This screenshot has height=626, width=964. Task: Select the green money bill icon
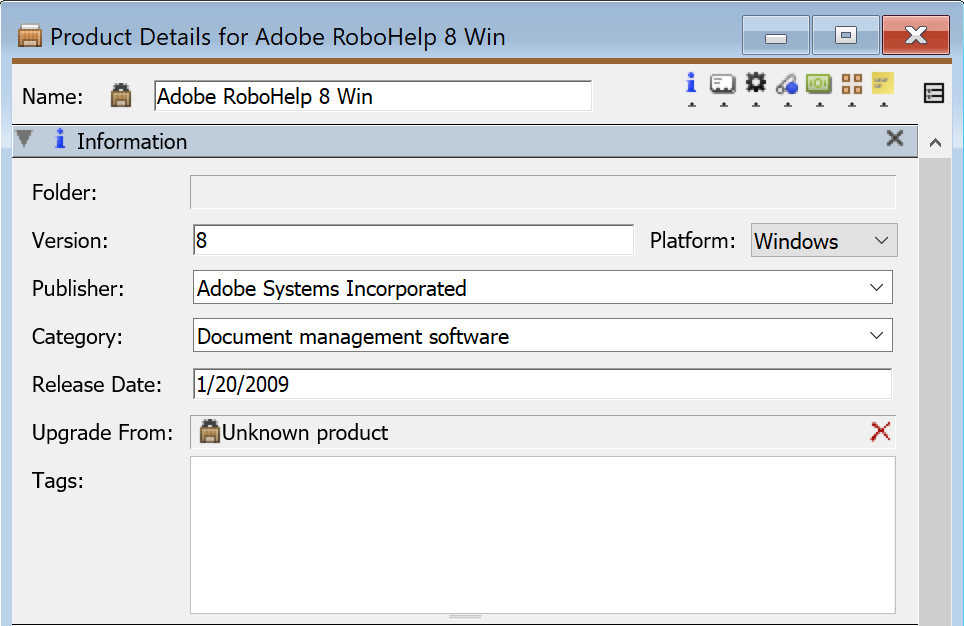[819, 84]
